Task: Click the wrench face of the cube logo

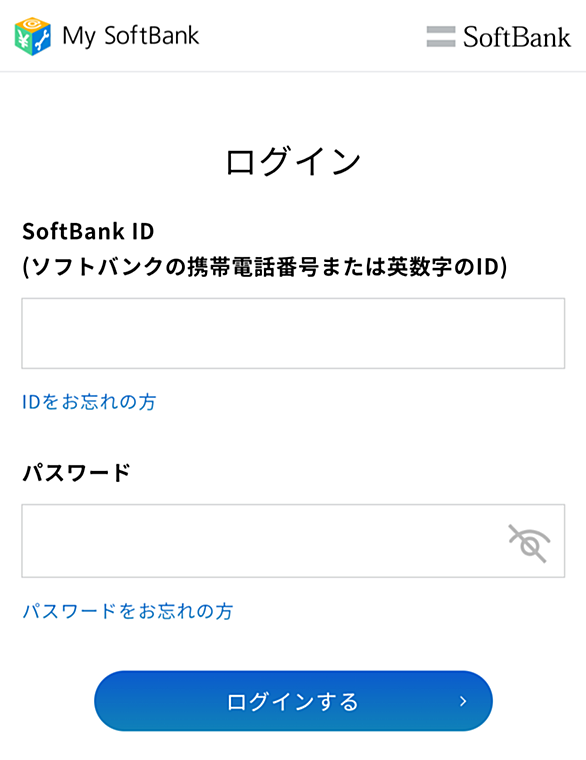Action: [x=42, y=41]
